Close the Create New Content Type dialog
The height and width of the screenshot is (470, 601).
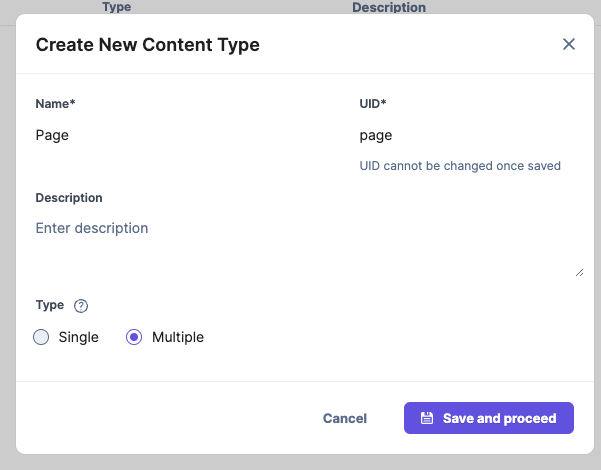(569, 44)
